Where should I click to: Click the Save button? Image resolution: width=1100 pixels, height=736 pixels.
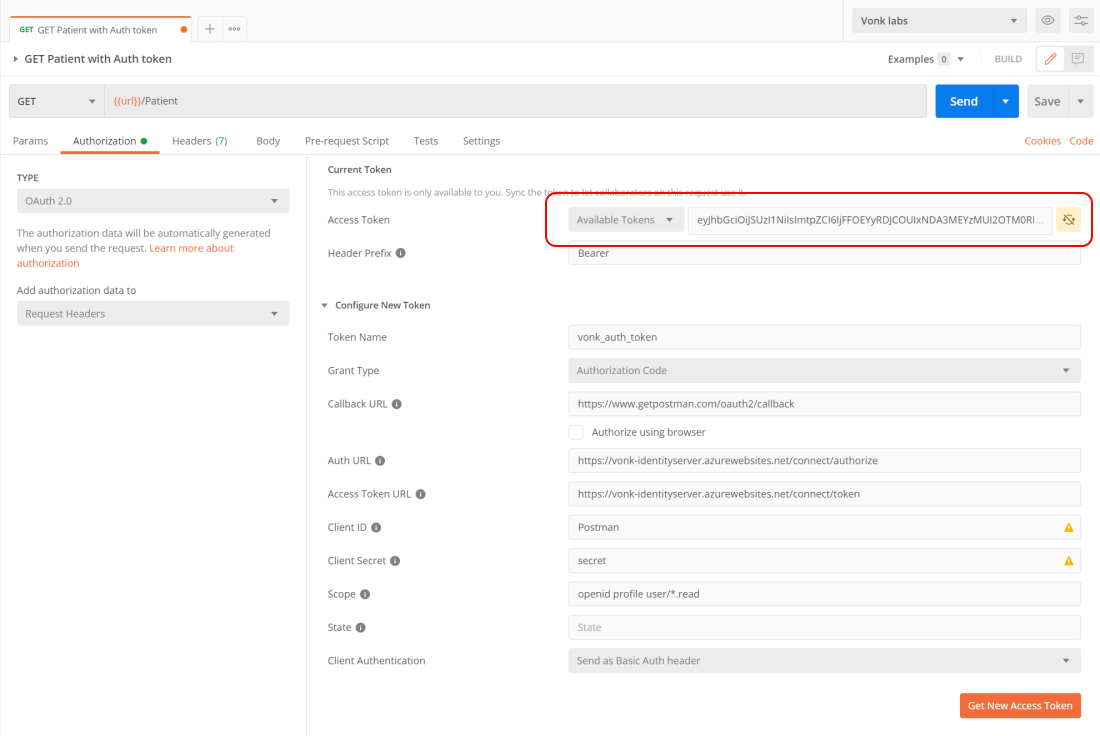[1047, 101]
